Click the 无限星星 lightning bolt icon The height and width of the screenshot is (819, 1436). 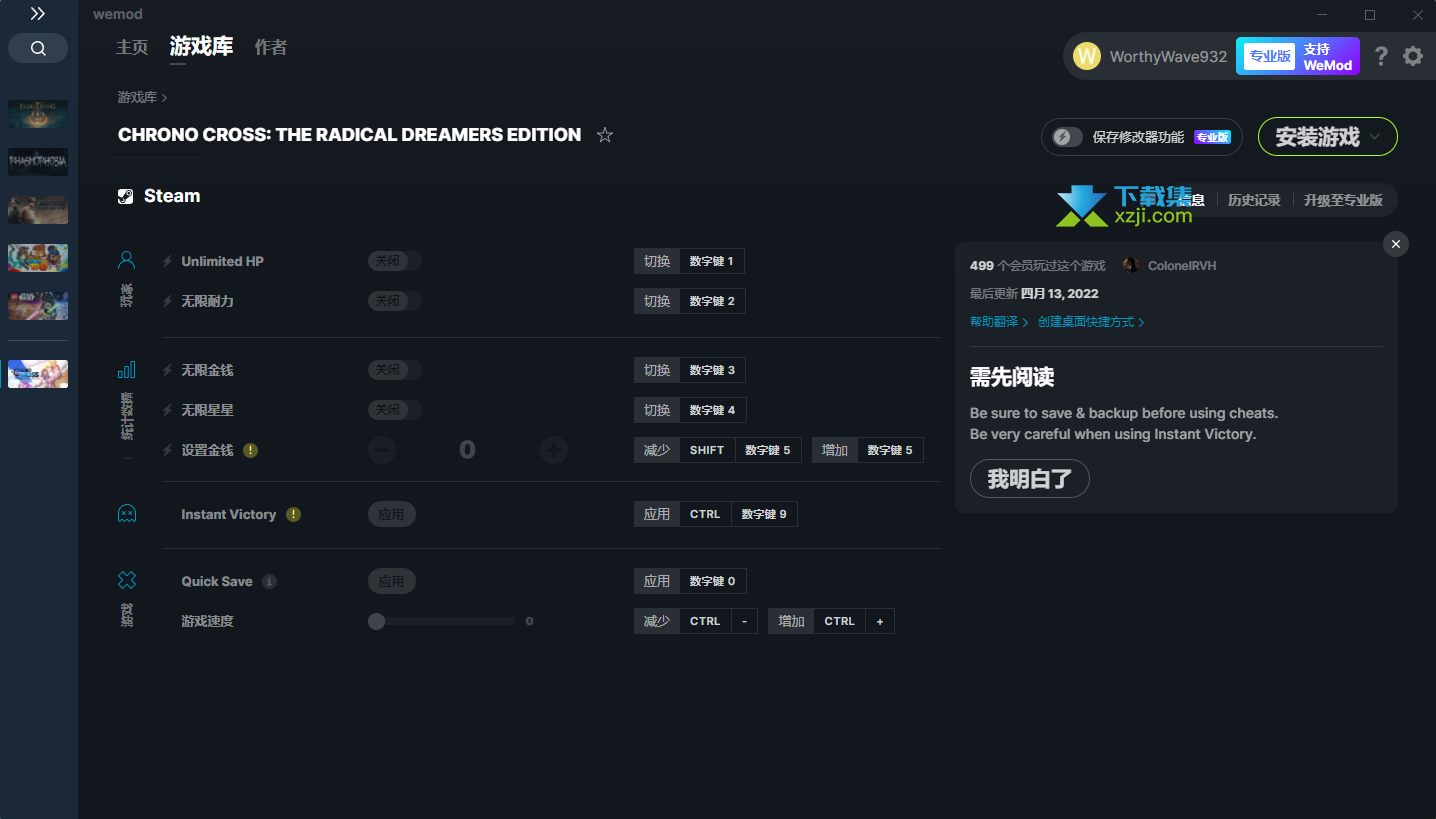[168, 410]
